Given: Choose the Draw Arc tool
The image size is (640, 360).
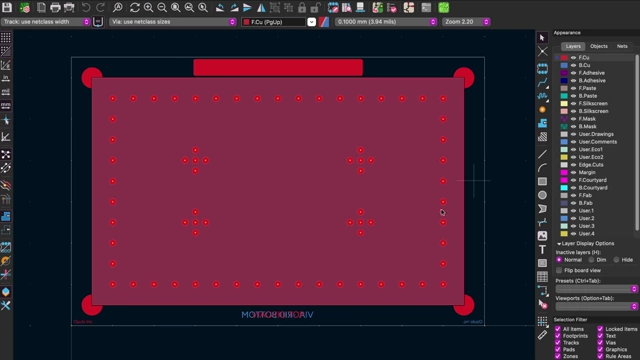Looking at the screenshot, I should (542, 168).
